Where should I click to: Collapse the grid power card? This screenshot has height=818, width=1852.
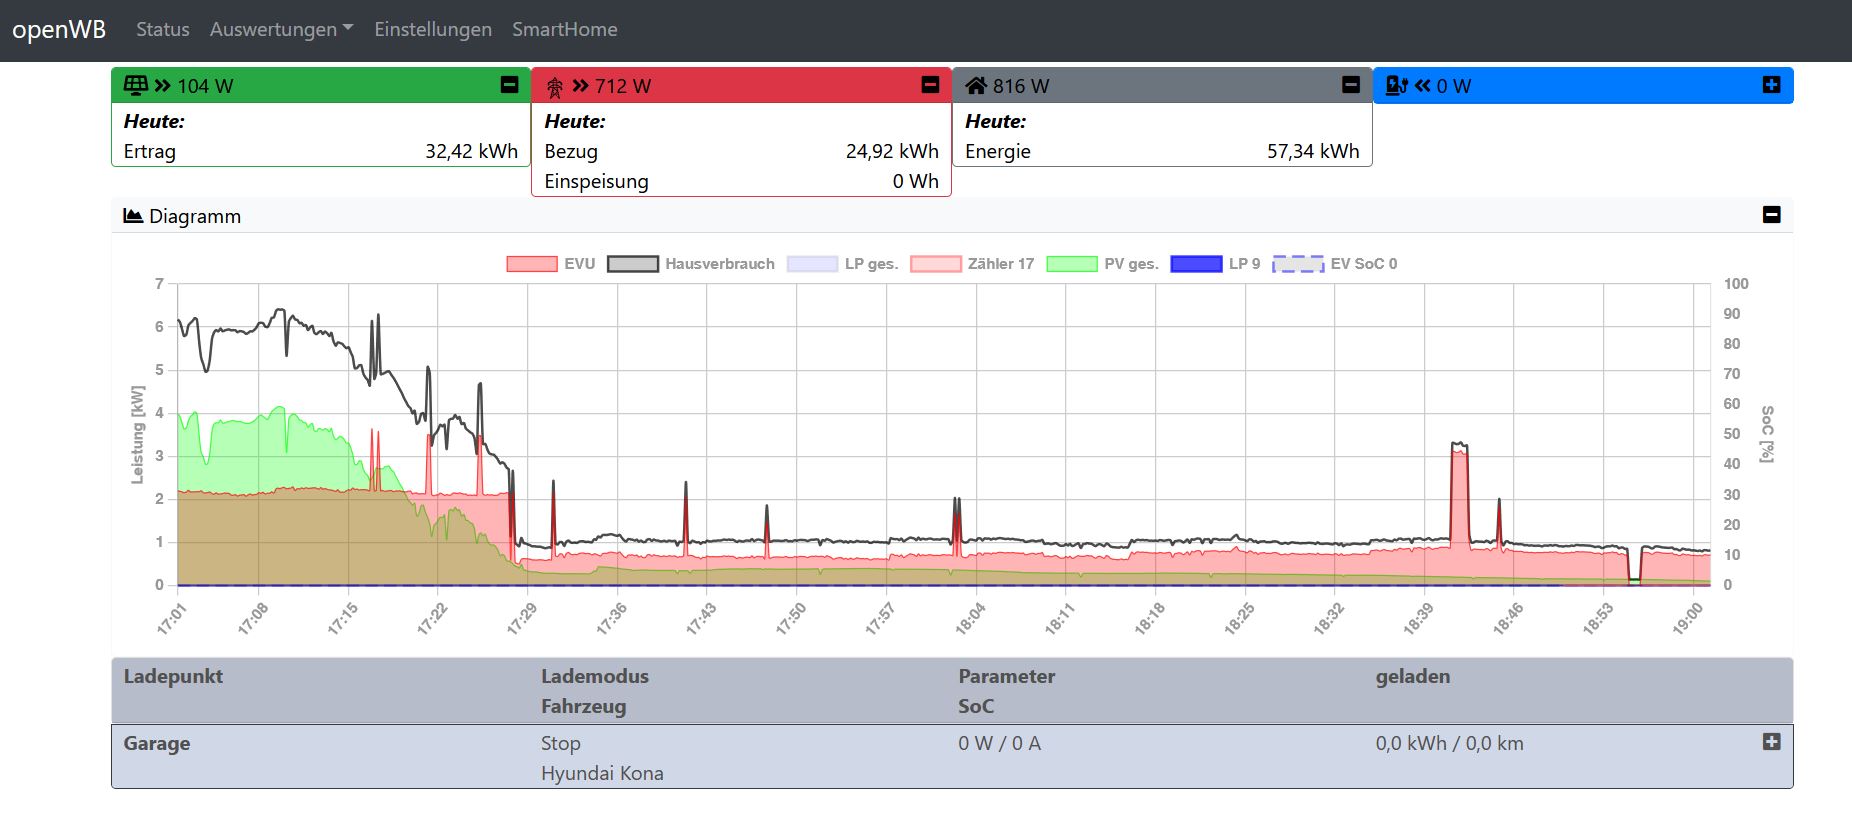click(930, 85)
